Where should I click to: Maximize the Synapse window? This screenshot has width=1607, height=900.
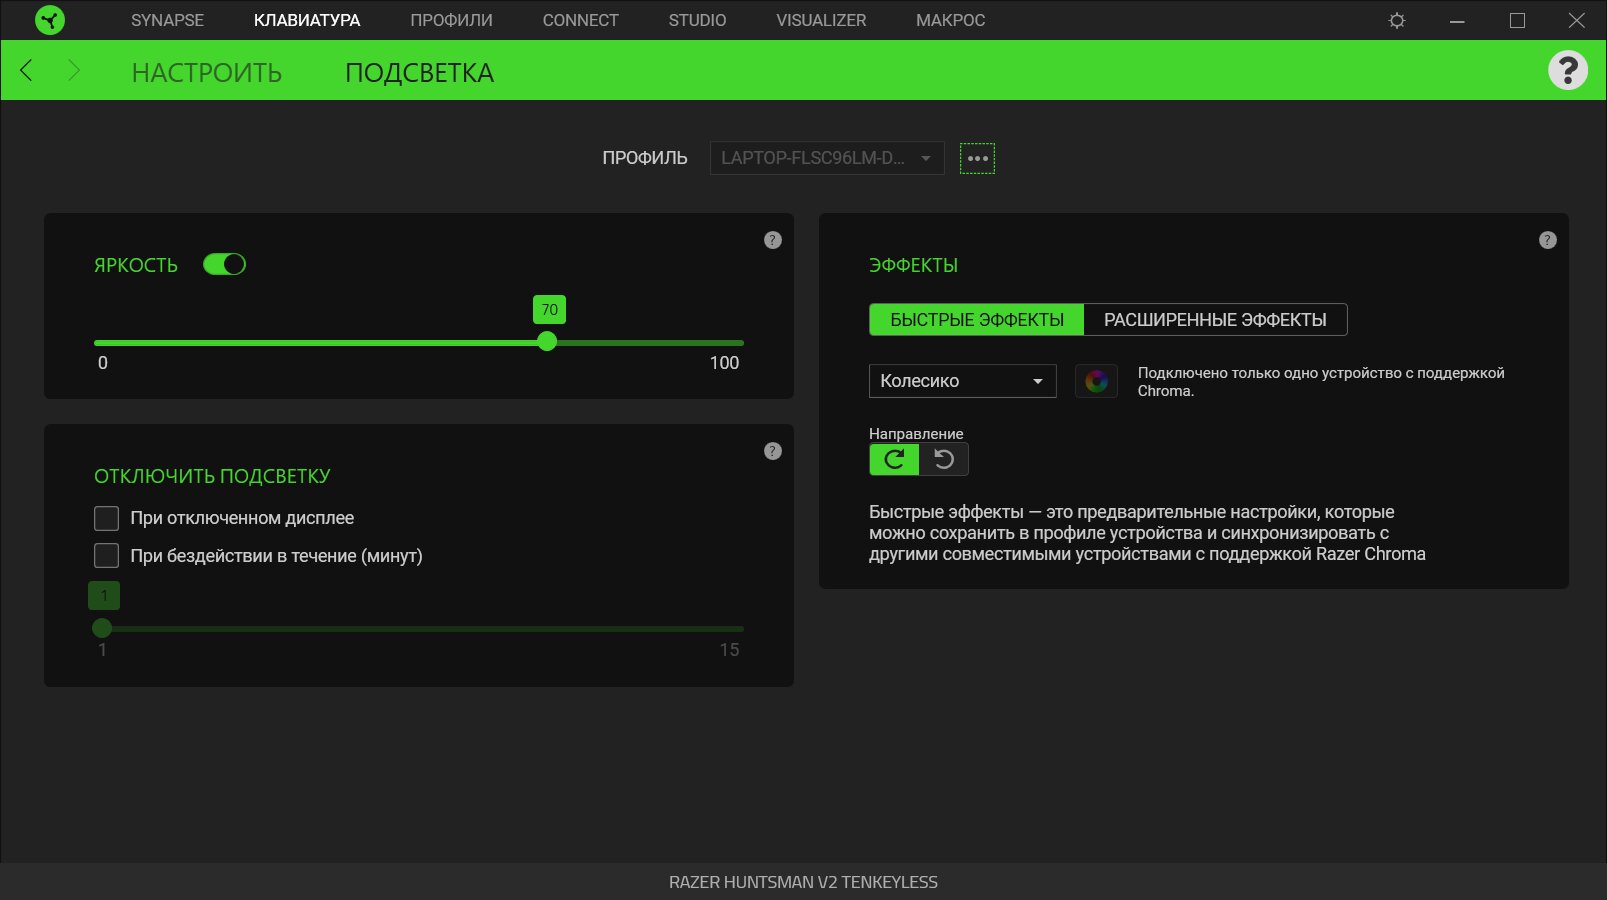(1517, 20)
